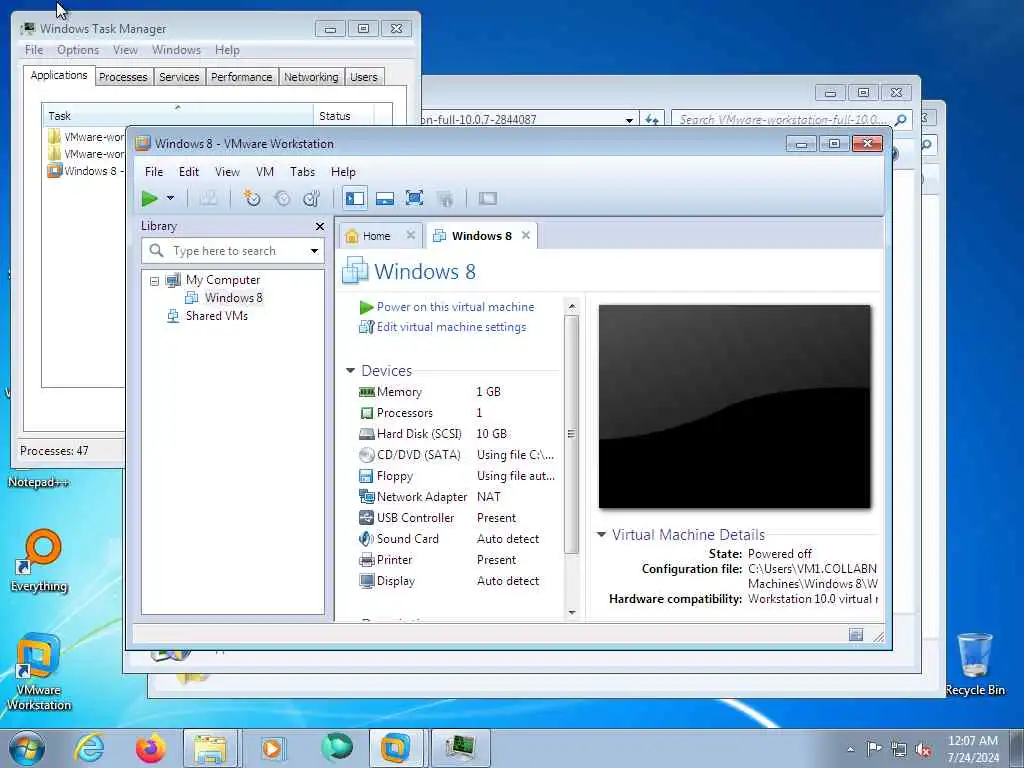Click the scroll-up arrow of the devices list
Viewport: 1024px width, 768px height.
(x=572, y=306)
